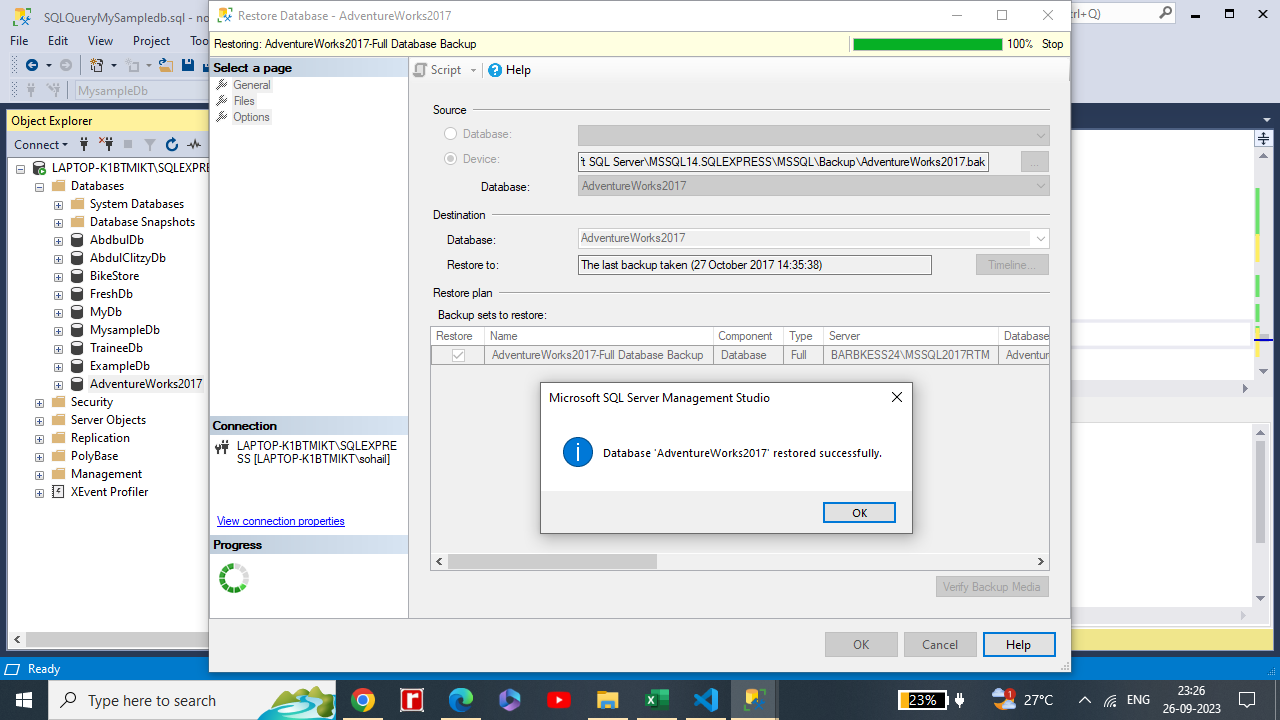Click the Connect Object Explorer plug icon
Image resolution: width=1280 pixels, height=720 pixels.
[85, 144]
